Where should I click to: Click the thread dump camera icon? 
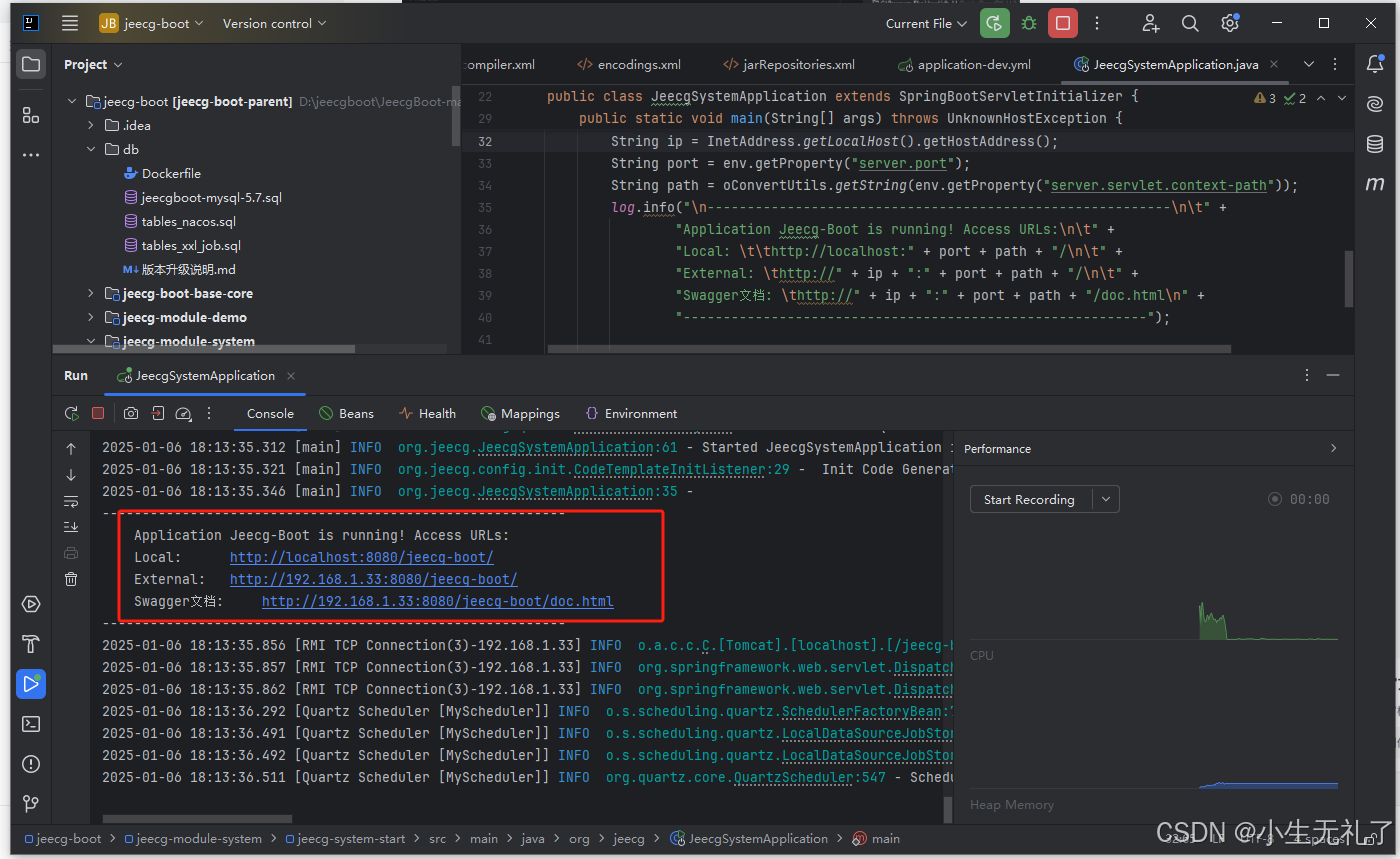pos(131,413)
